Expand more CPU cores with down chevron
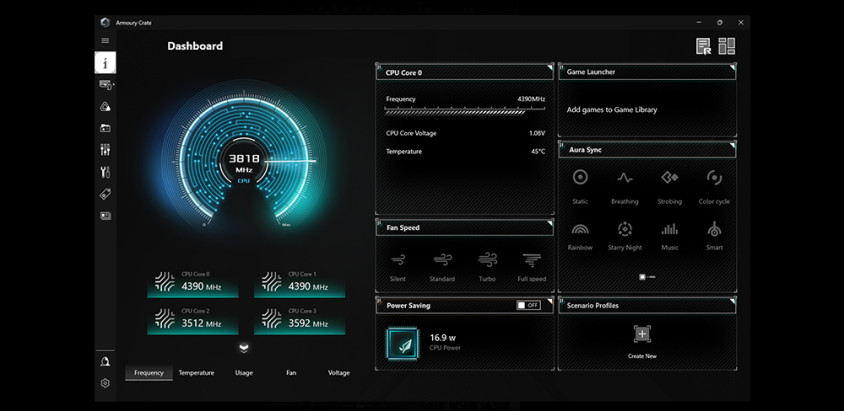 point(243,348)
